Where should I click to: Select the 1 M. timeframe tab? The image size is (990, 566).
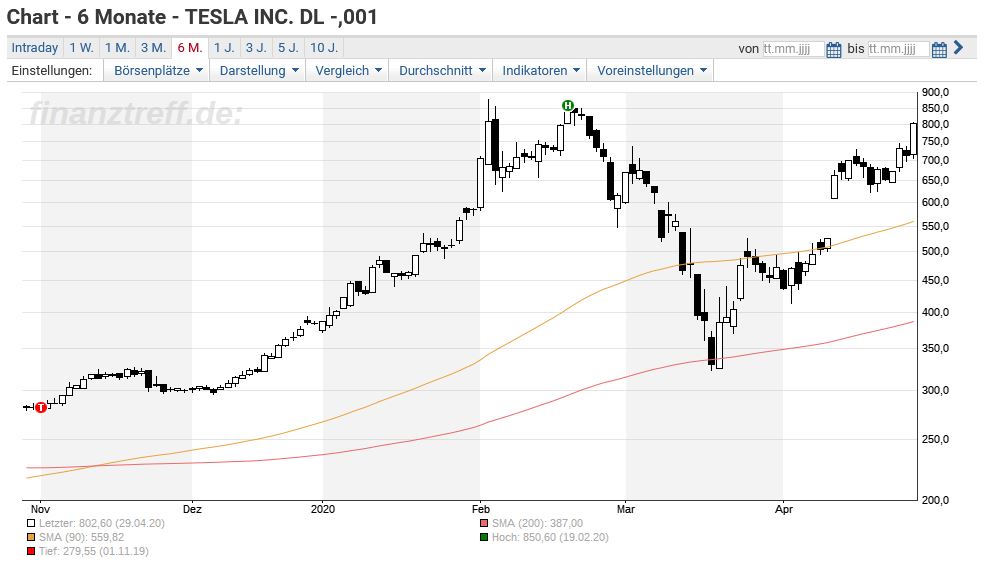click(x=117, y=48)
